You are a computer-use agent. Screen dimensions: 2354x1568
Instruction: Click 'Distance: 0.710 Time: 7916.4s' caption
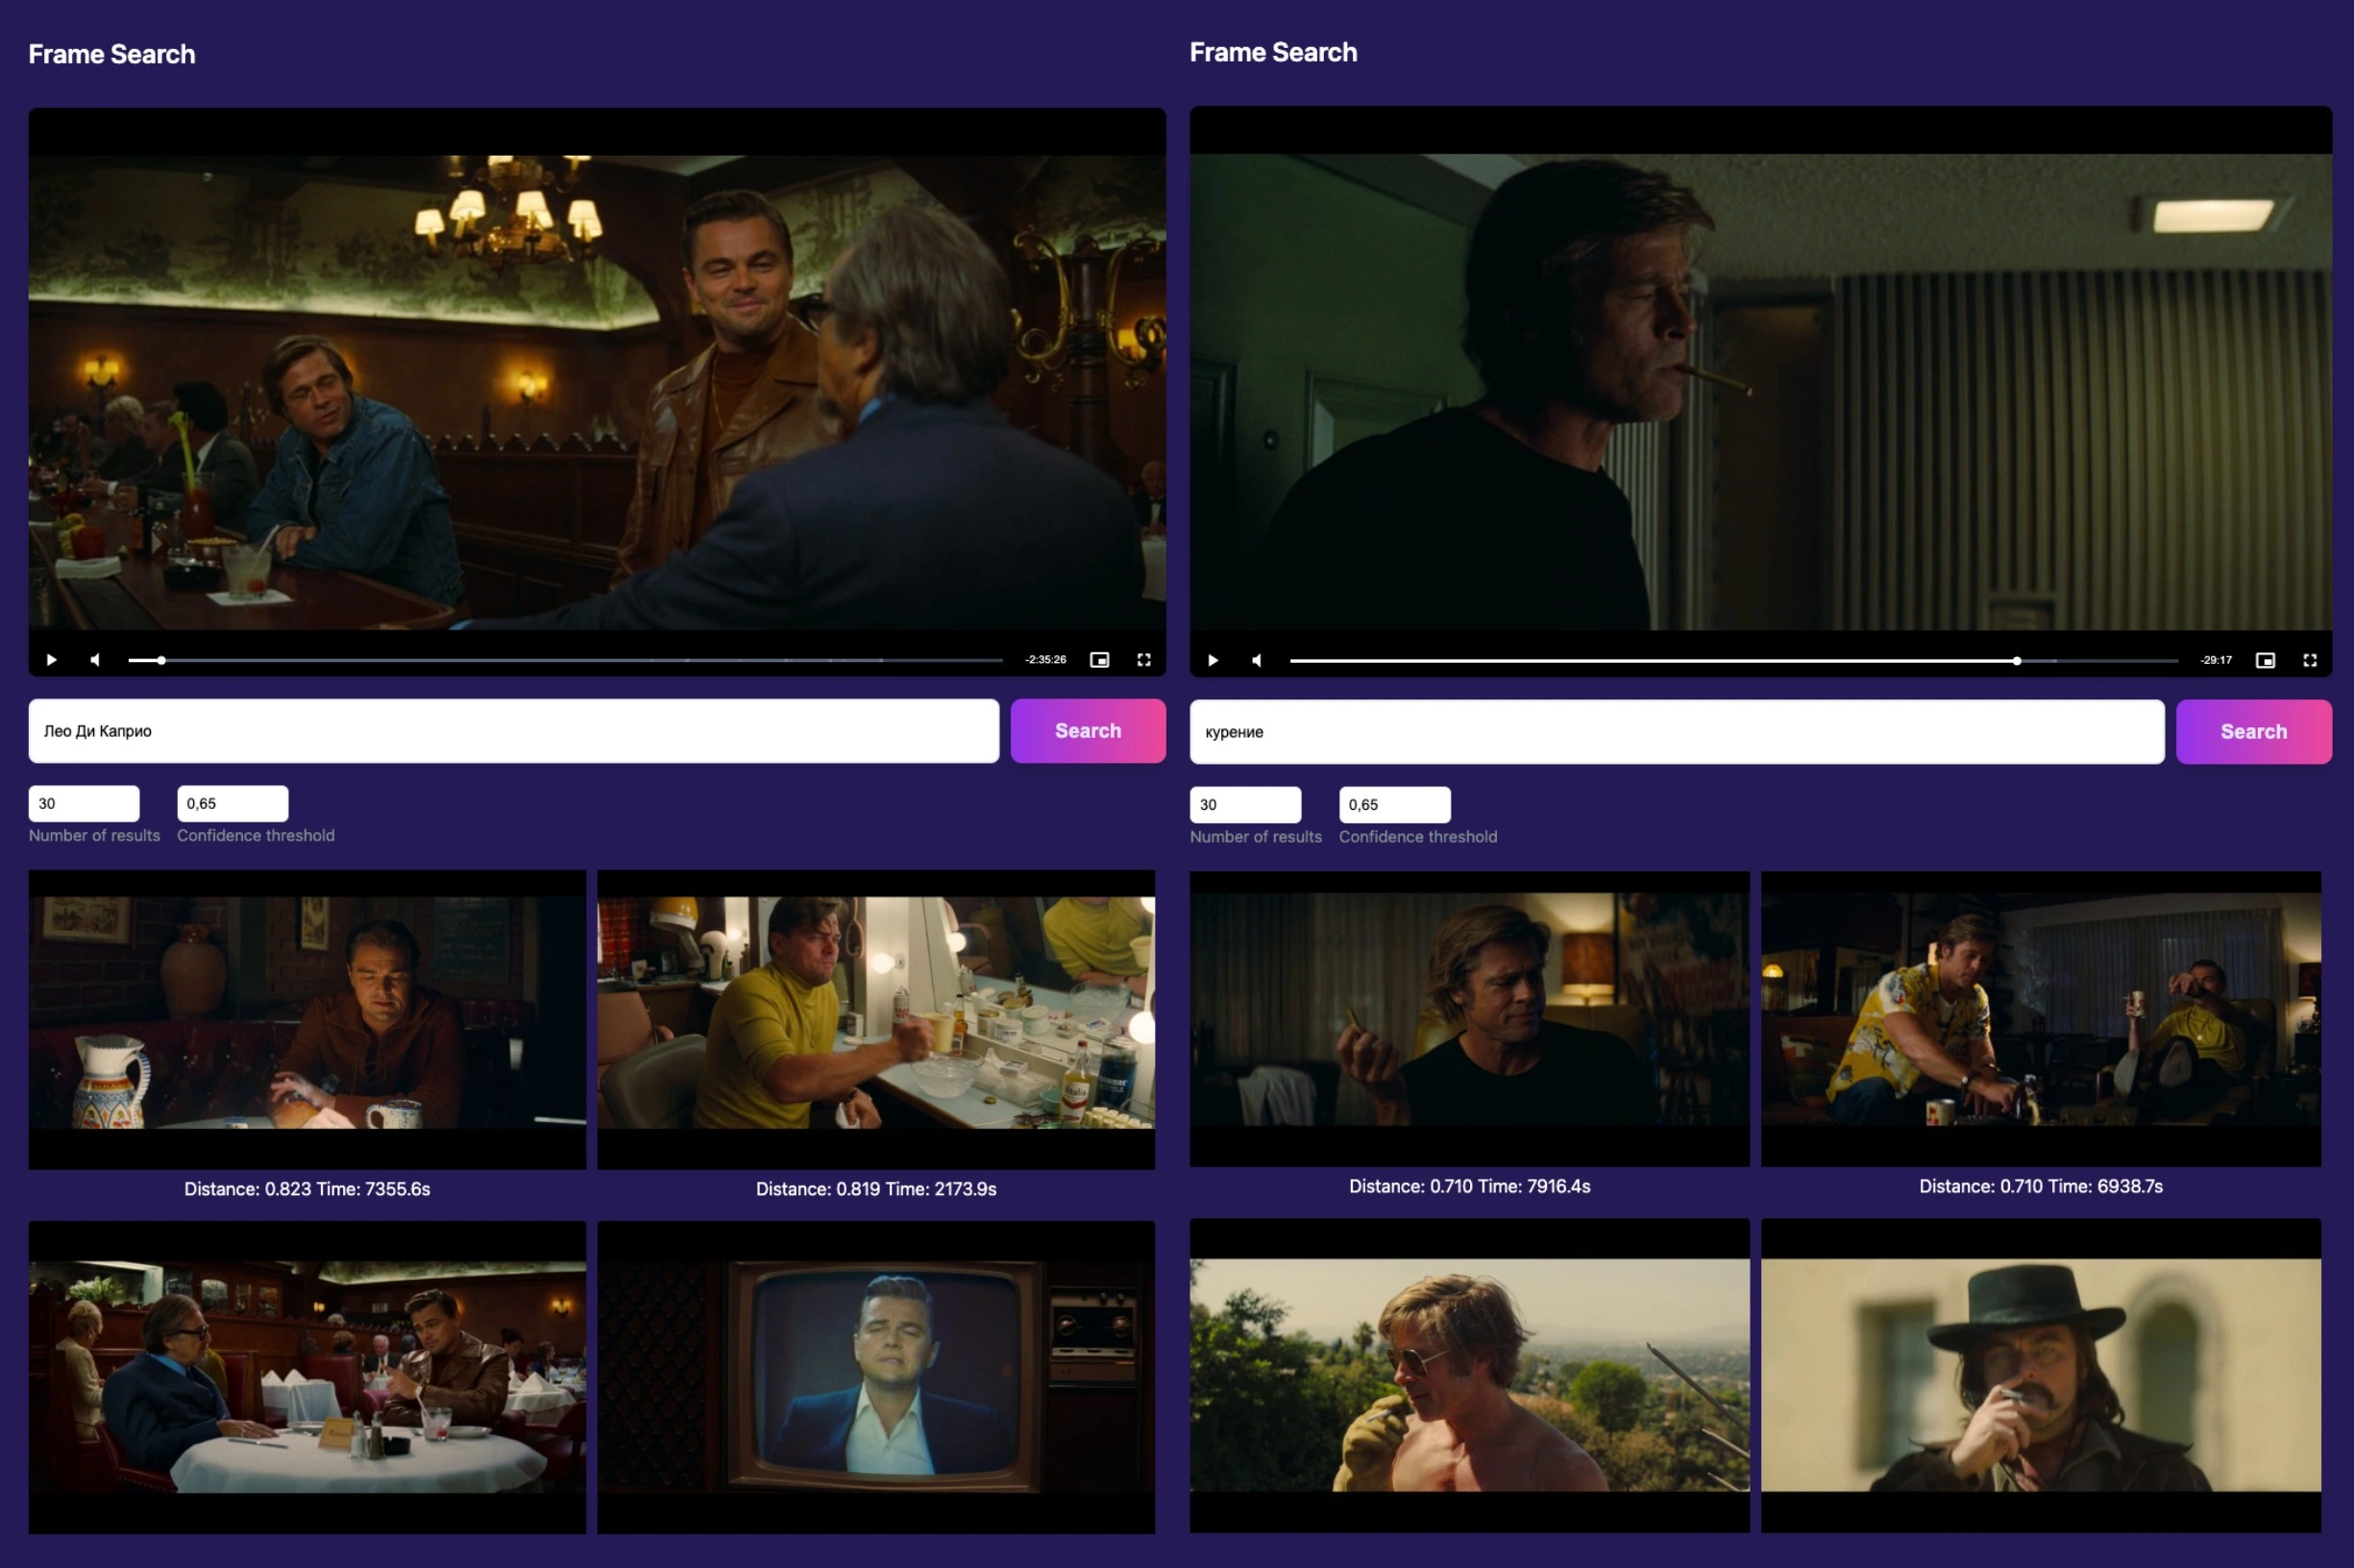coord(1470,1187)
